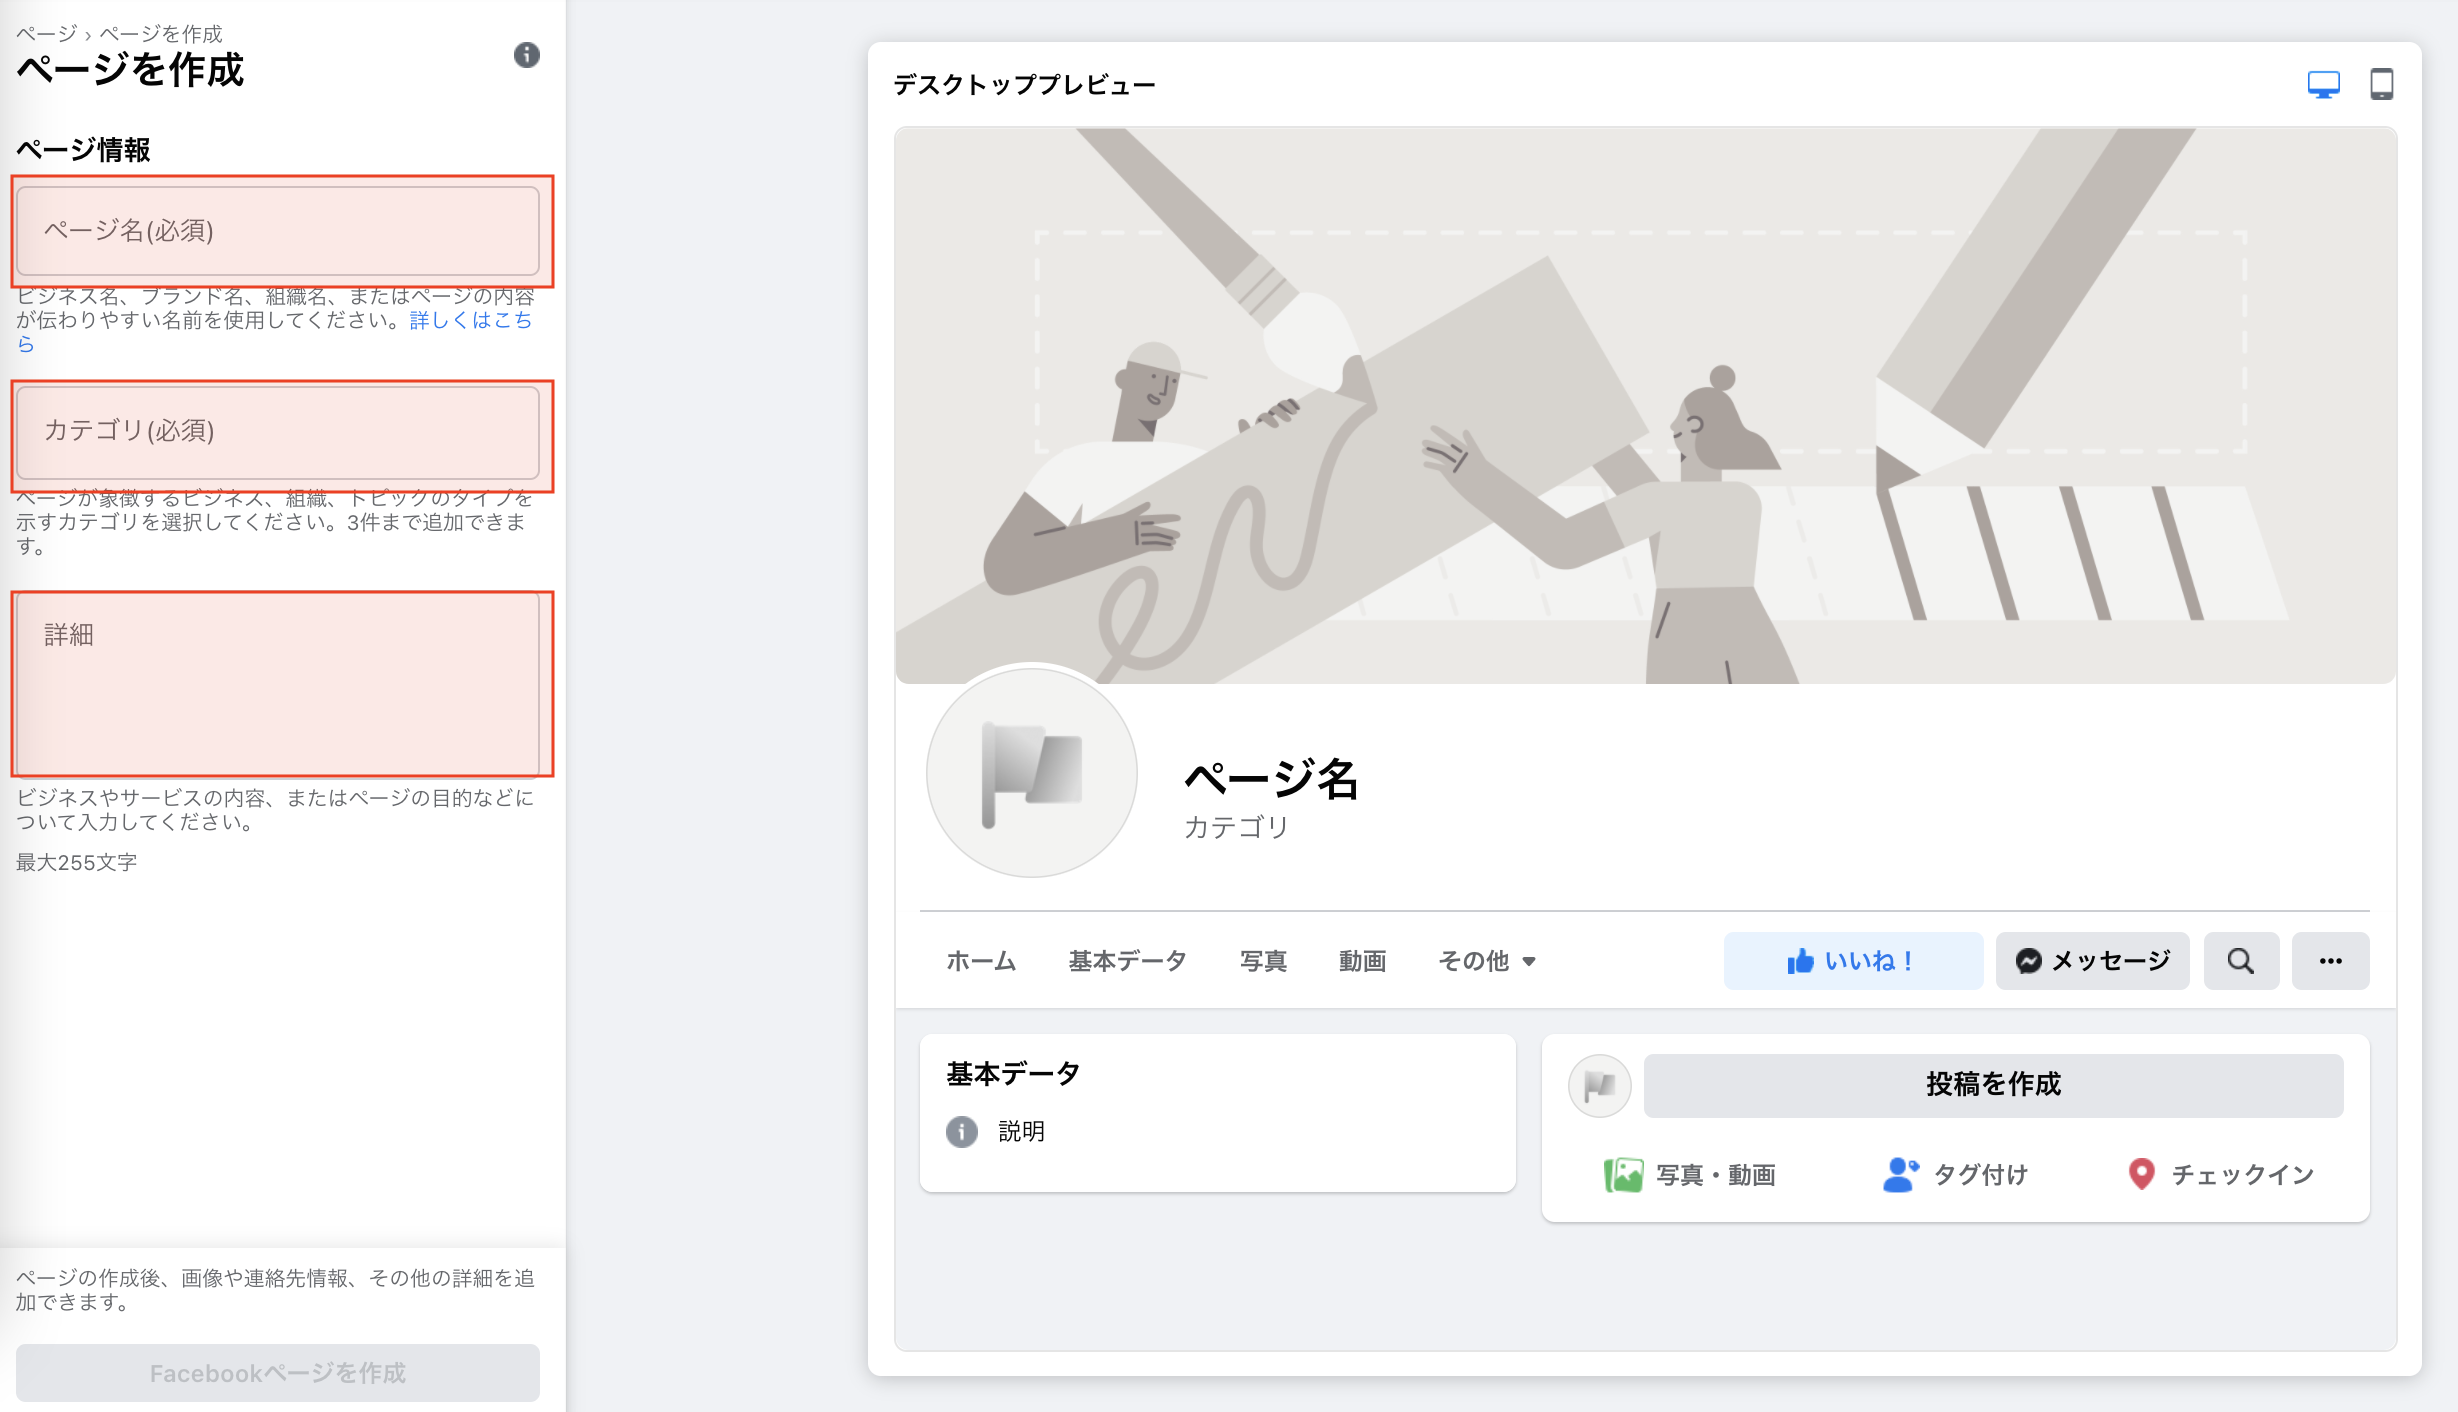Click the タグ付け tagging icon
Image resolution: width=2458 pixels, height=1412 pixels.
[x=1899, y=1175]
